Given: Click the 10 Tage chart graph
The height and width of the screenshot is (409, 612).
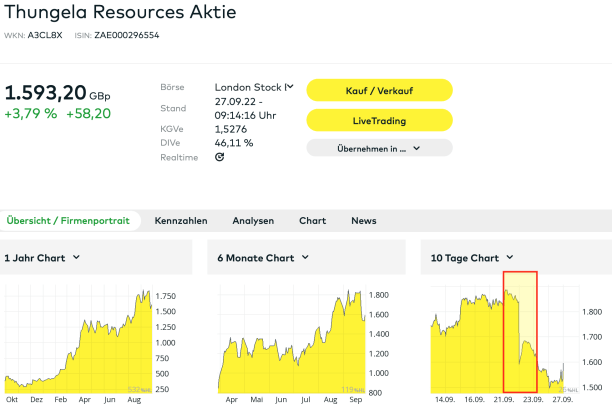Looking at the screenshot, I should (x=505, y=340).
